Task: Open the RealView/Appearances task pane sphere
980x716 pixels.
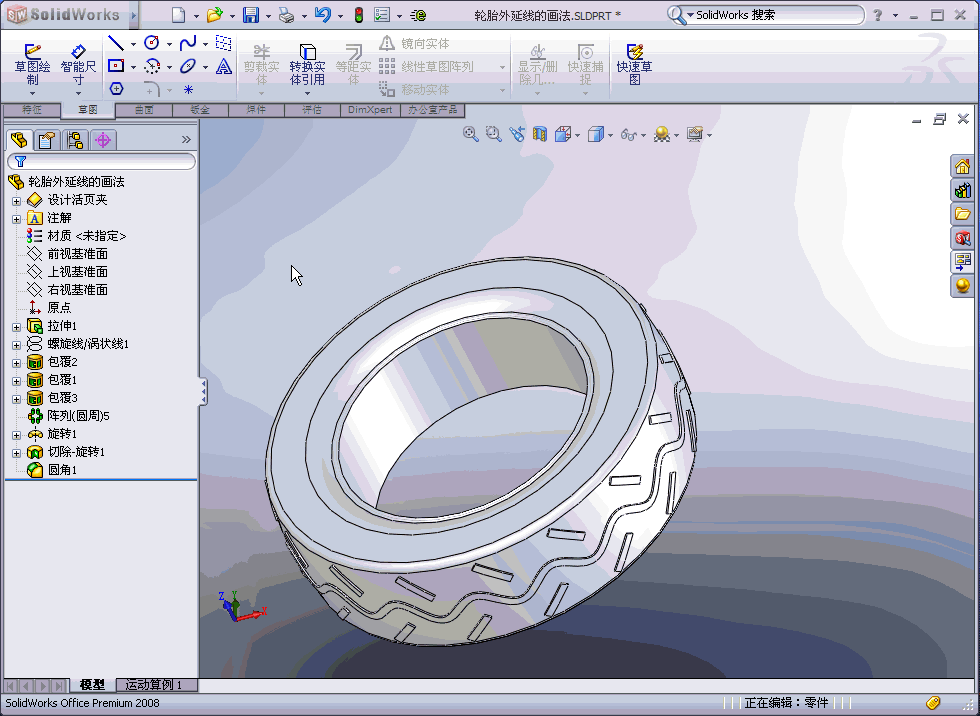Action: click(962, 286)
